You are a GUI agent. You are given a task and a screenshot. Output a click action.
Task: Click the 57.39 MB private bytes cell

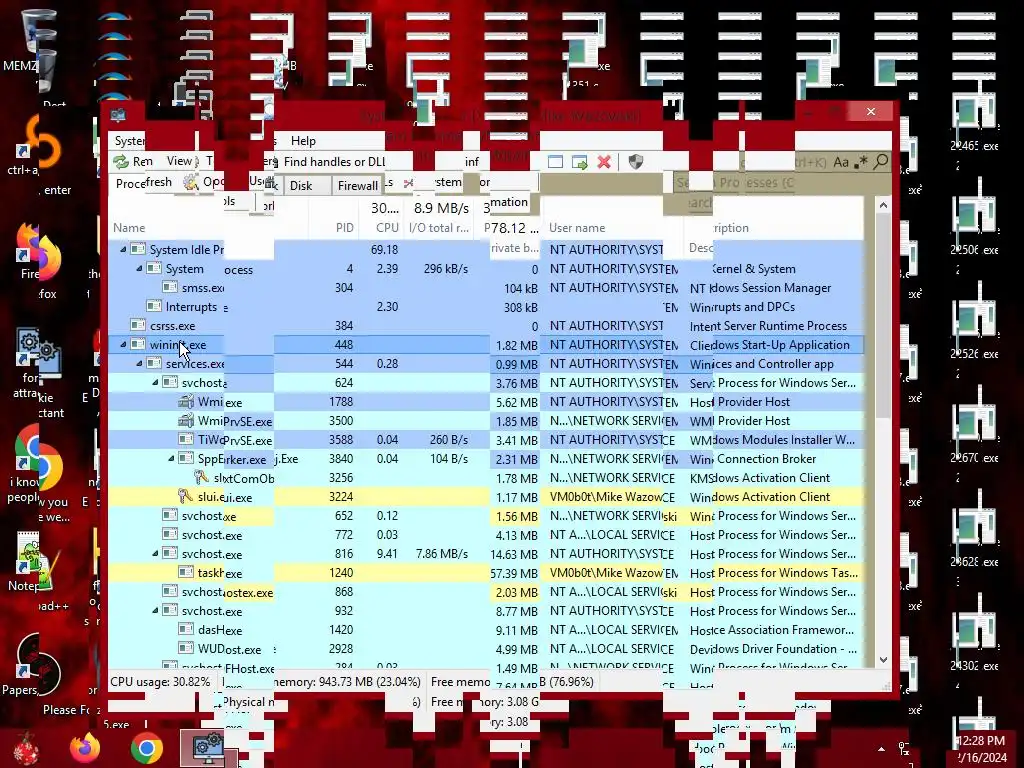(514, 573)
